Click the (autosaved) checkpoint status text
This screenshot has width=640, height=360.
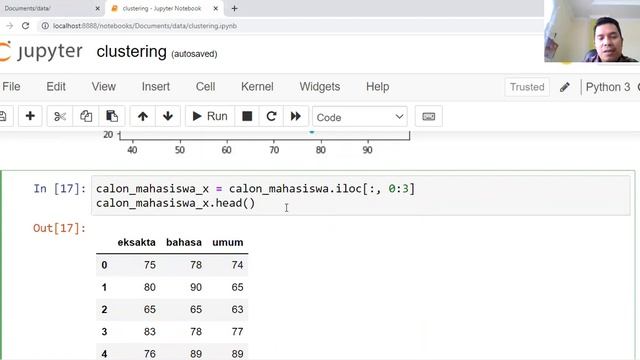pos(194,54)
